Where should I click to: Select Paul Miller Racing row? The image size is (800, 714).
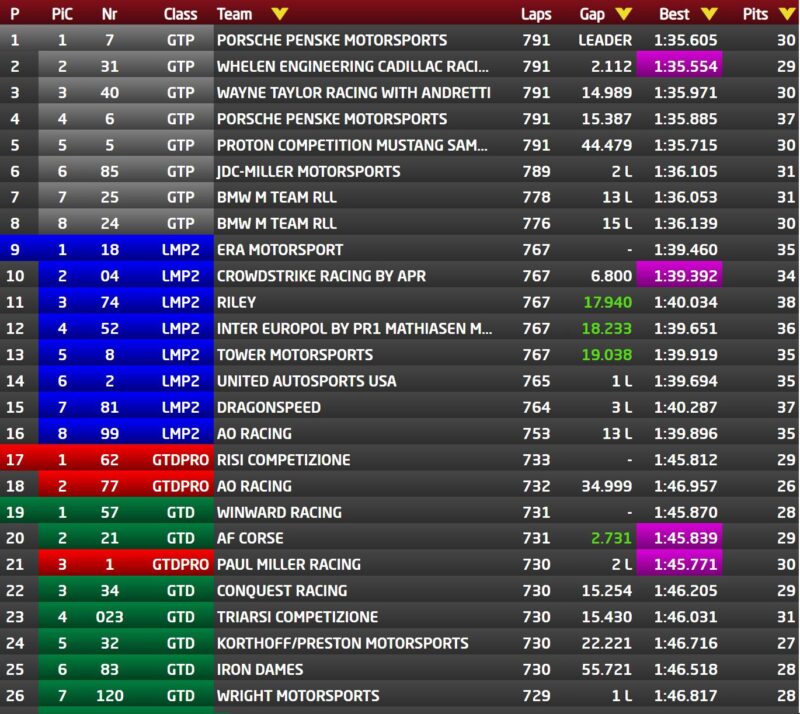pos(400,564)
